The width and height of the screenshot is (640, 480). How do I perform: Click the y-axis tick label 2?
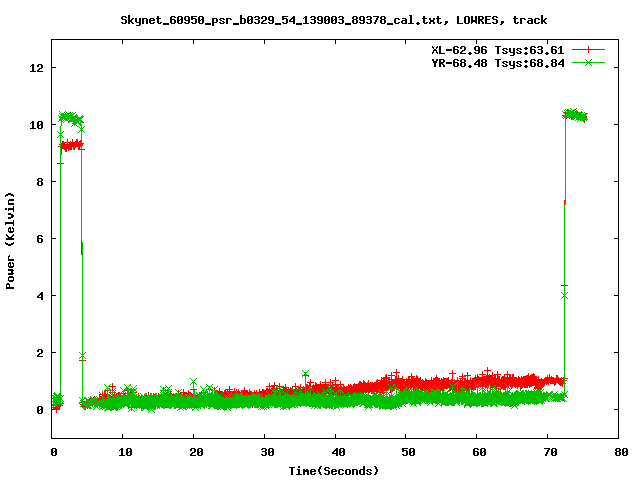[41, 353]
